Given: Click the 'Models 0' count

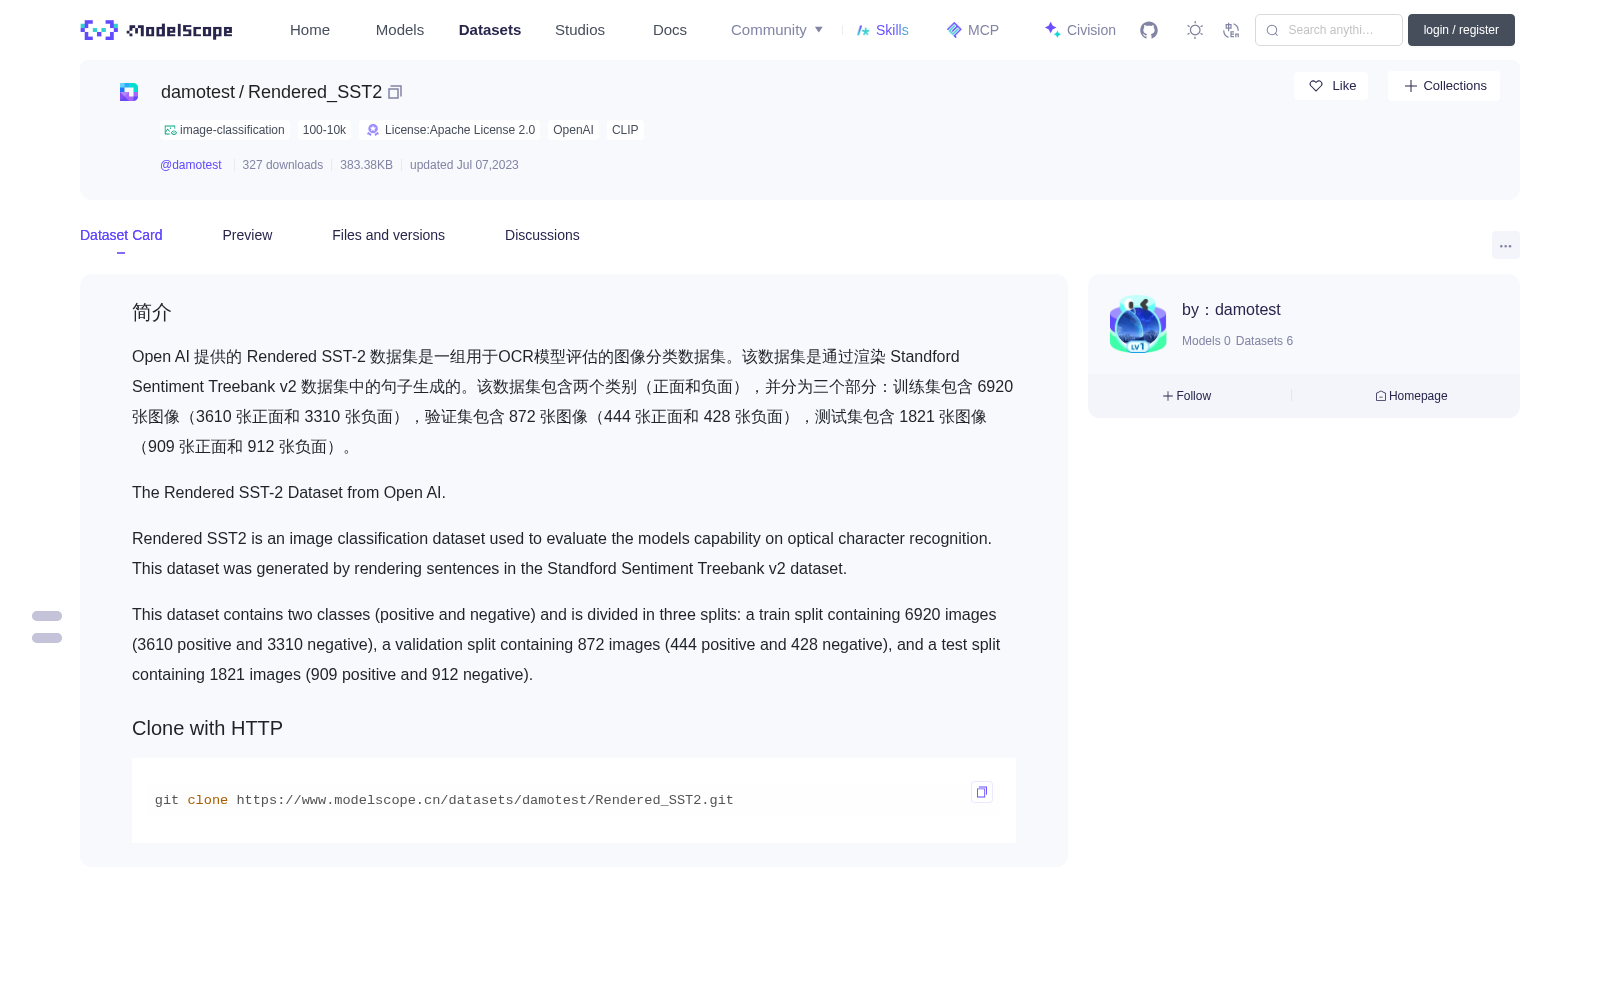Looking at the screenshot, I should pyautogui.click(x=1206, y=341).
